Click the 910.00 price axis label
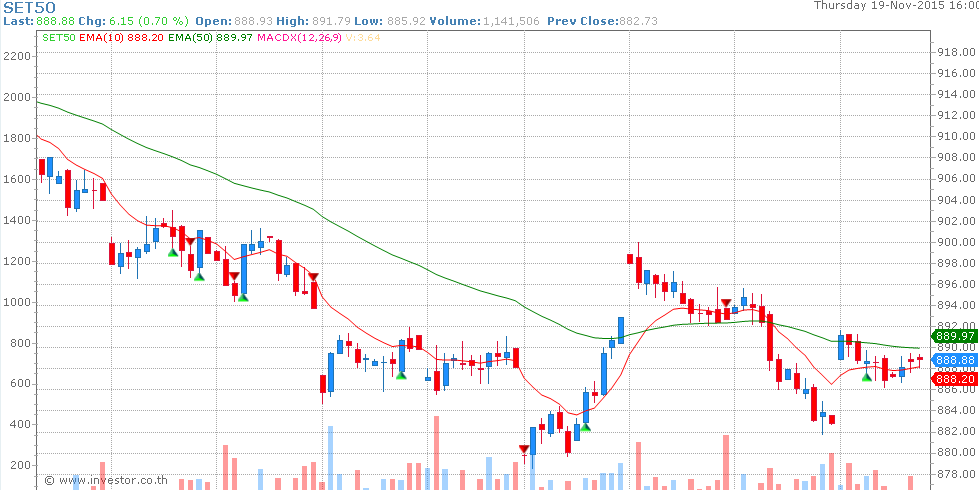979x490 pixels. [957, 137]
